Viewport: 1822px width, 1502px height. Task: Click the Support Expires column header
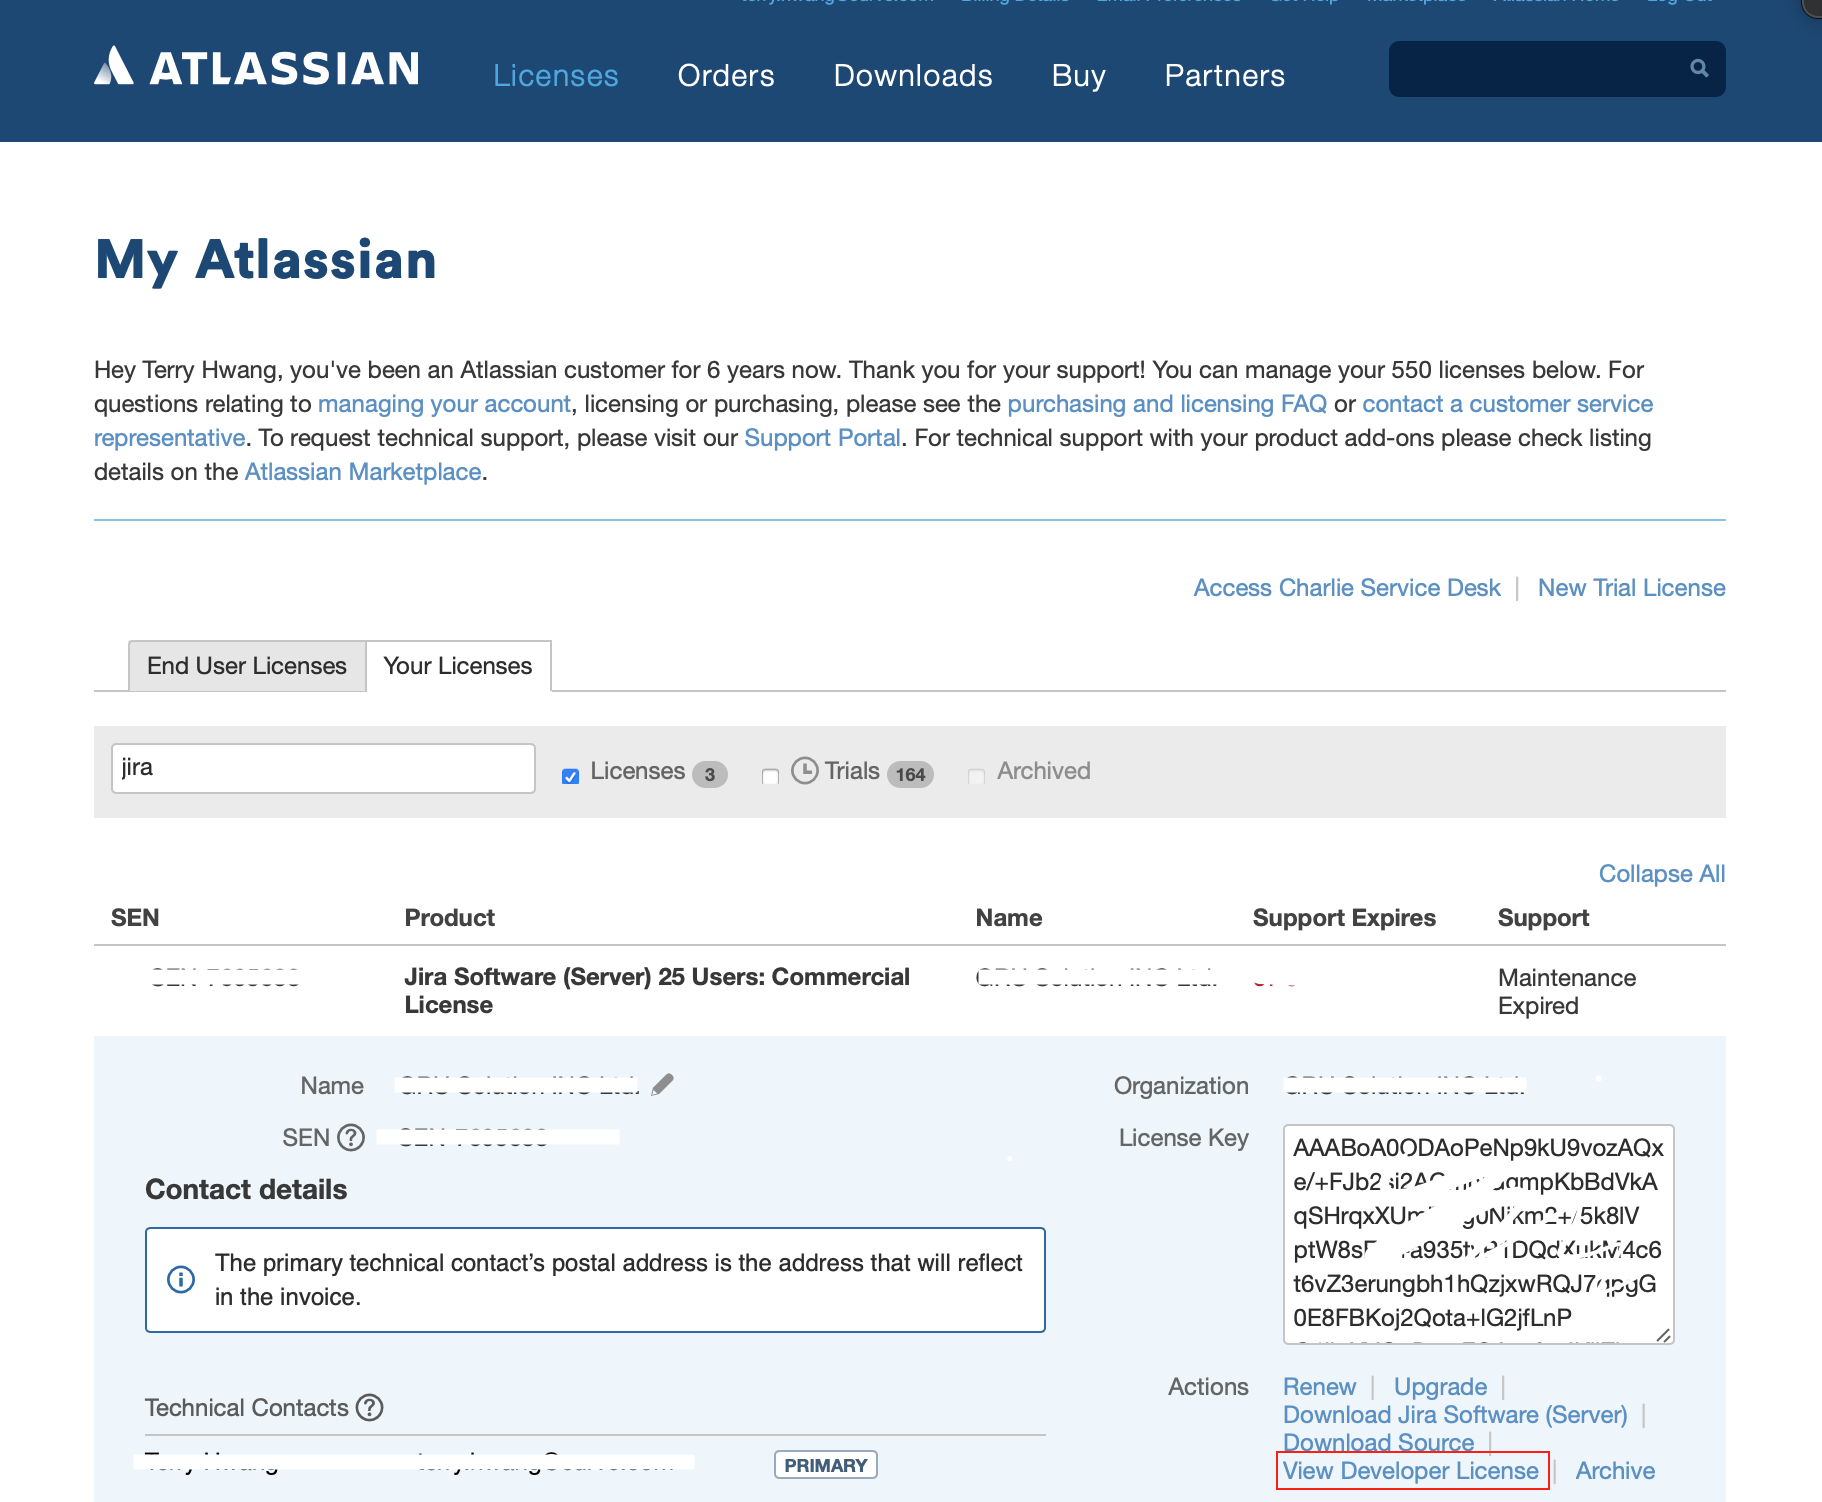[x=1344, y=918]
